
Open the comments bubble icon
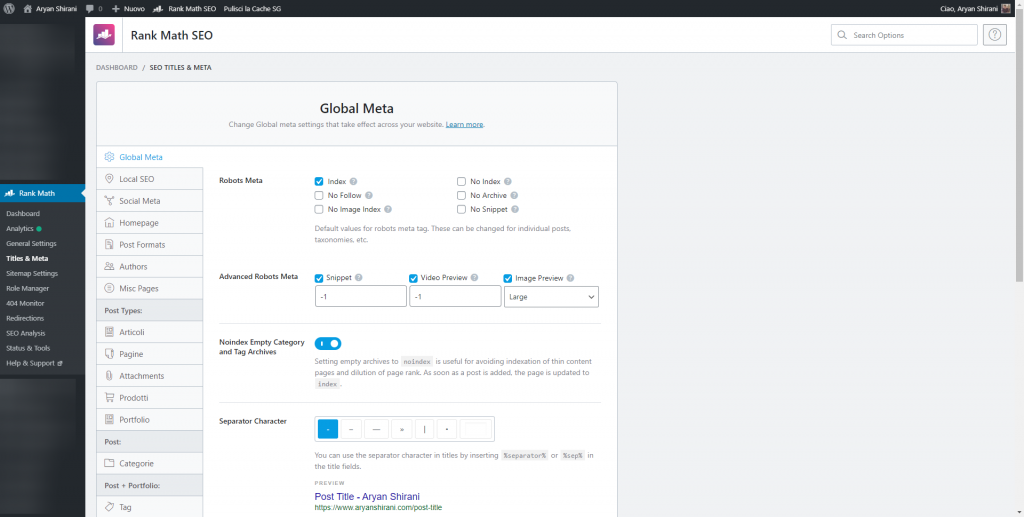coord(92,8)
